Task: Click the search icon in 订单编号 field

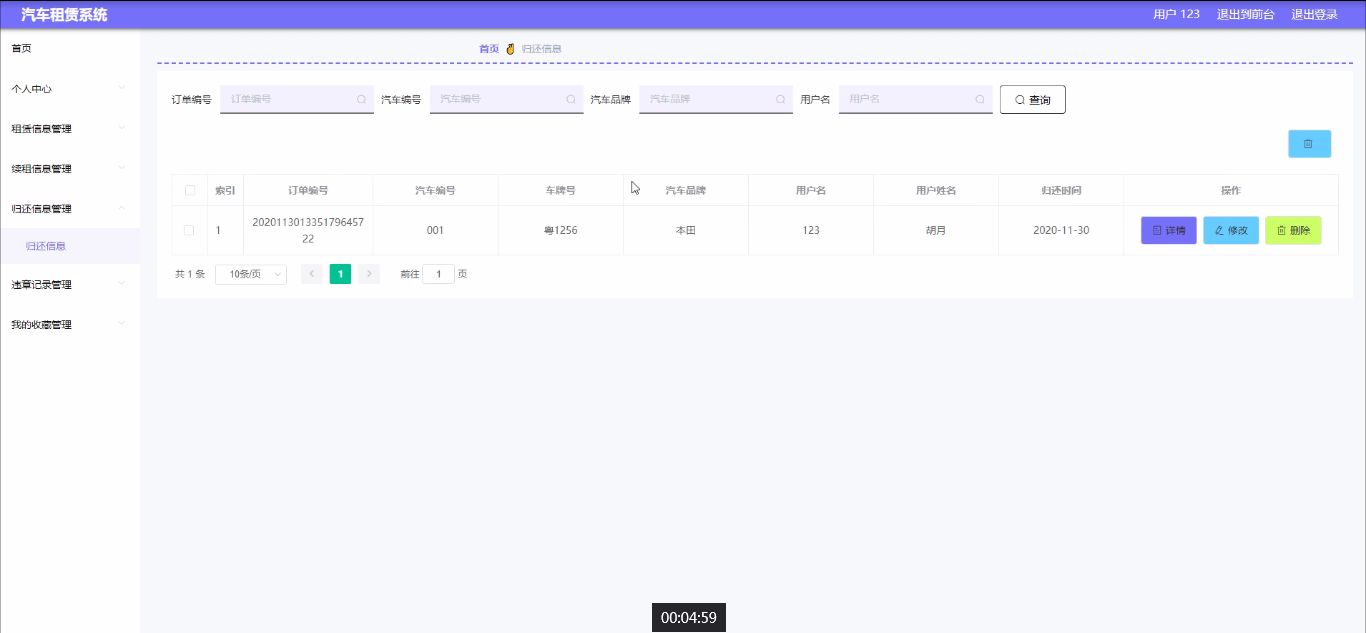Action: [361, 100]
